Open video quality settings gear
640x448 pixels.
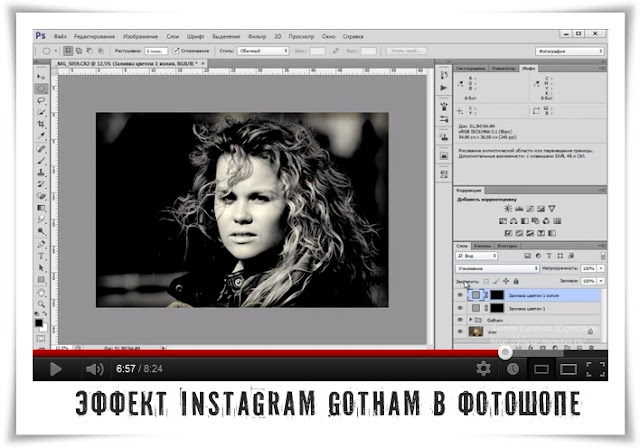484,369
